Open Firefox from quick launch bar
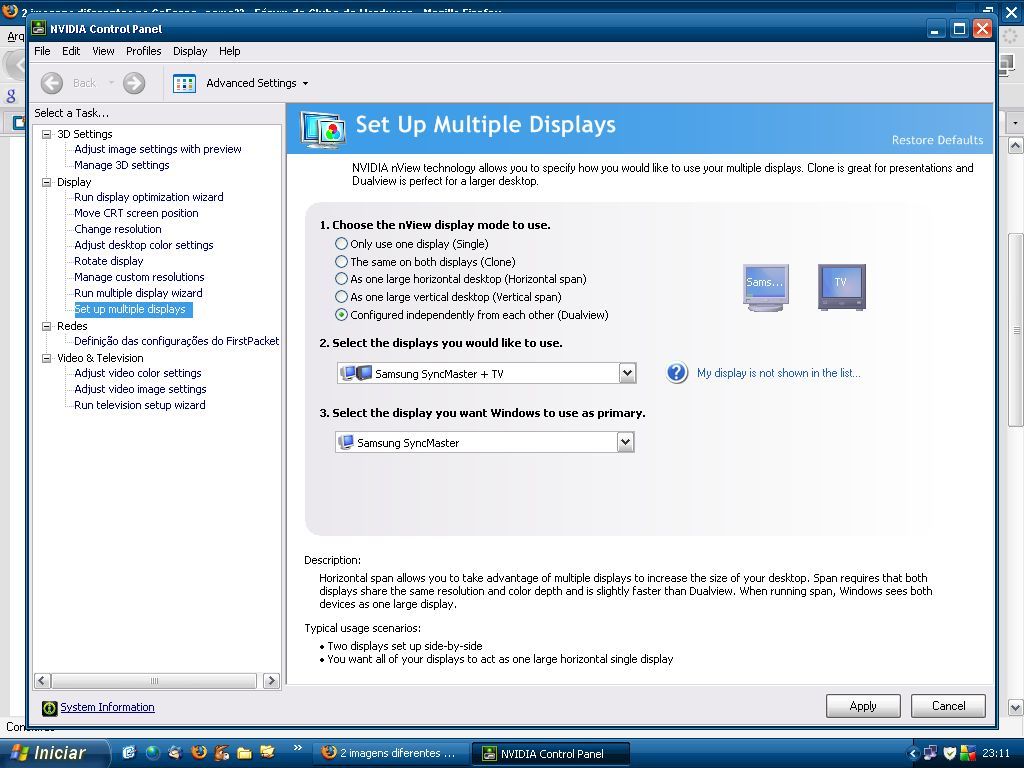1024x768 pixels. 199,753
